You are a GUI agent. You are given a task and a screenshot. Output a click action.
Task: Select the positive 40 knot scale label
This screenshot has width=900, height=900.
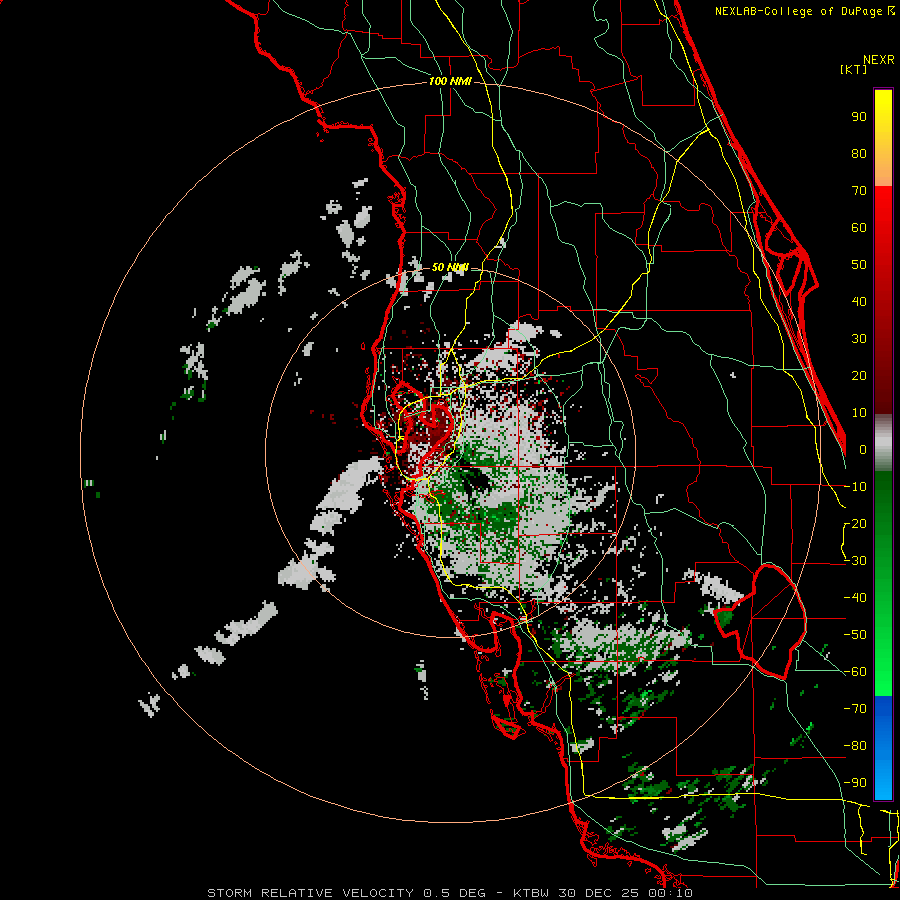(859, 302)
